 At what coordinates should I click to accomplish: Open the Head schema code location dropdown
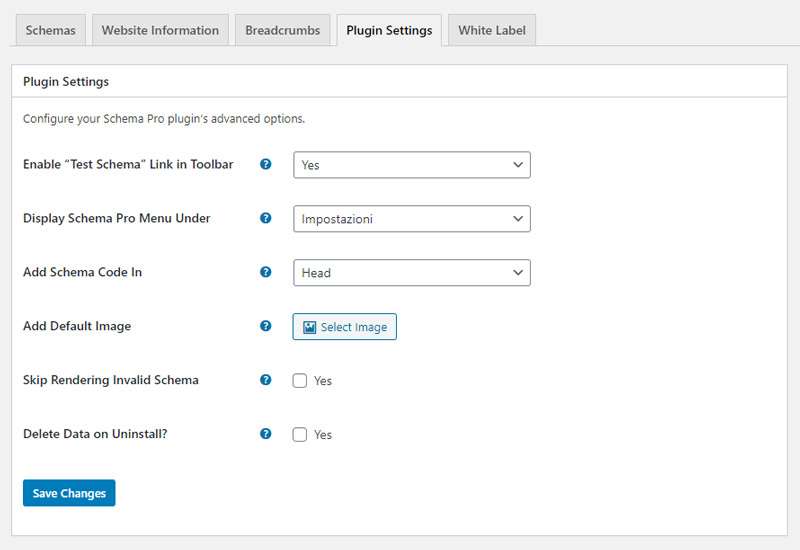412,272
